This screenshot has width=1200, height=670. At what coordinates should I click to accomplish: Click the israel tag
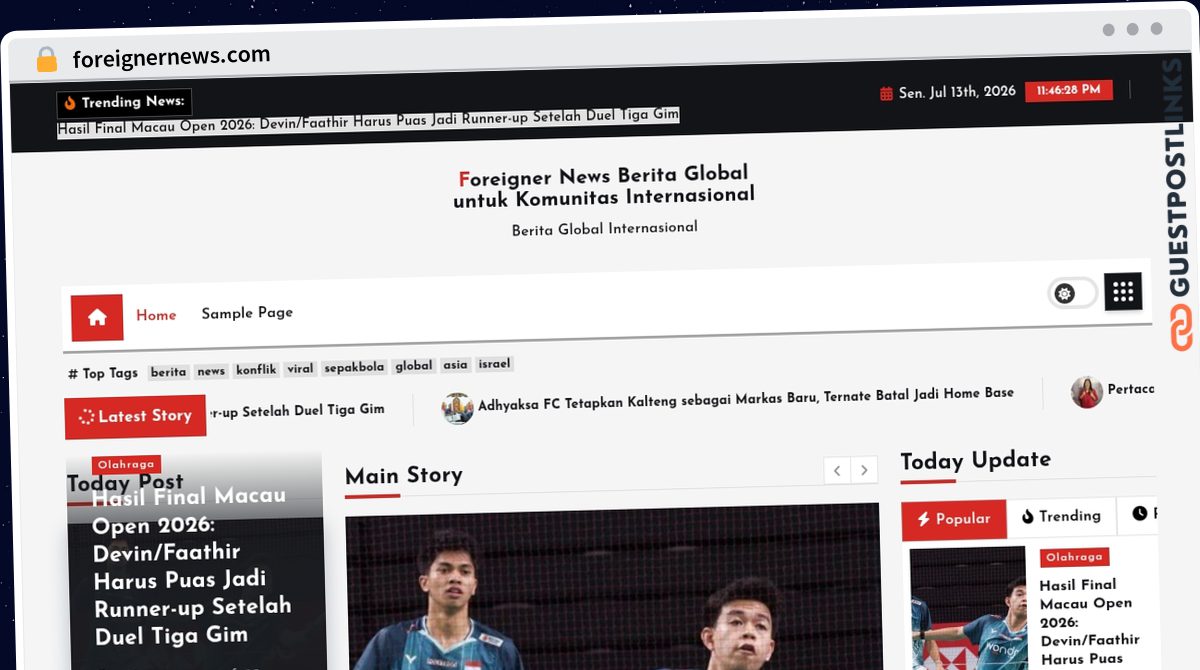(494, 364)
